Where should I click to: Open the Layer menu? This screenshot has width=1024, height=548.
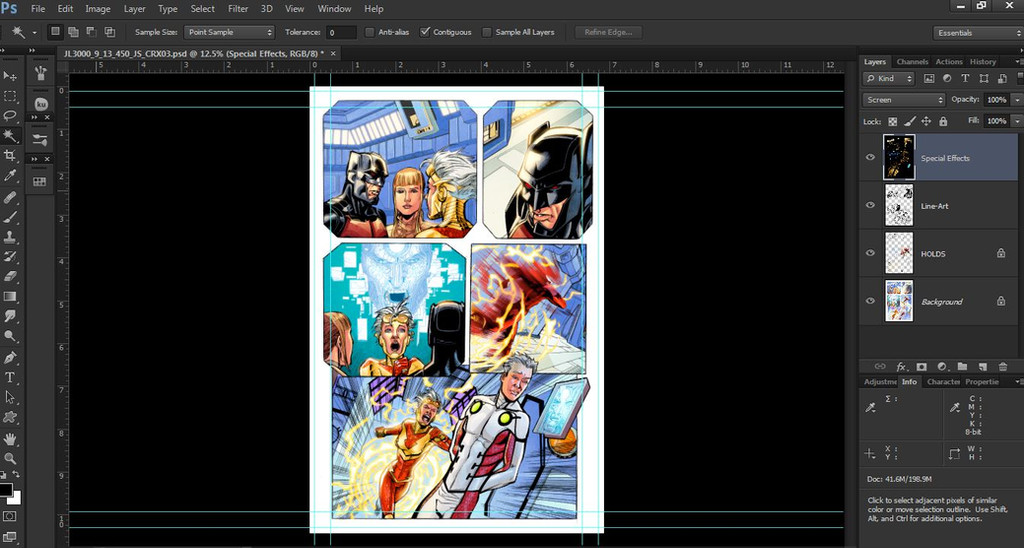(135, 9)
